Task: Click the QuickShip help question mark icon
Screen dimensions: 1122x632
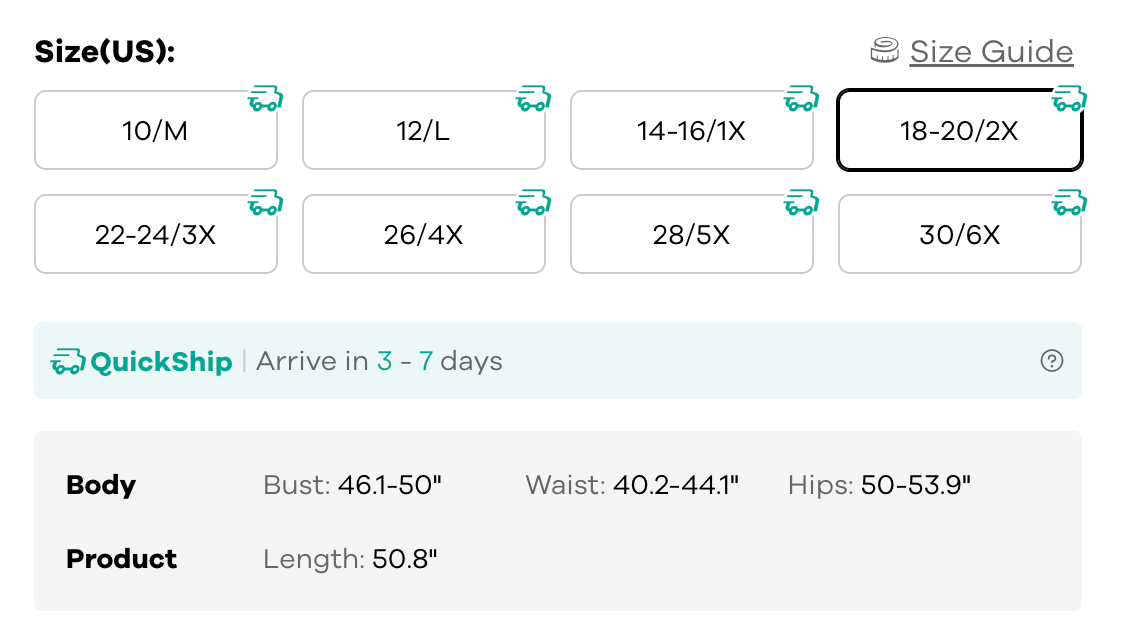Action: 1051,361
